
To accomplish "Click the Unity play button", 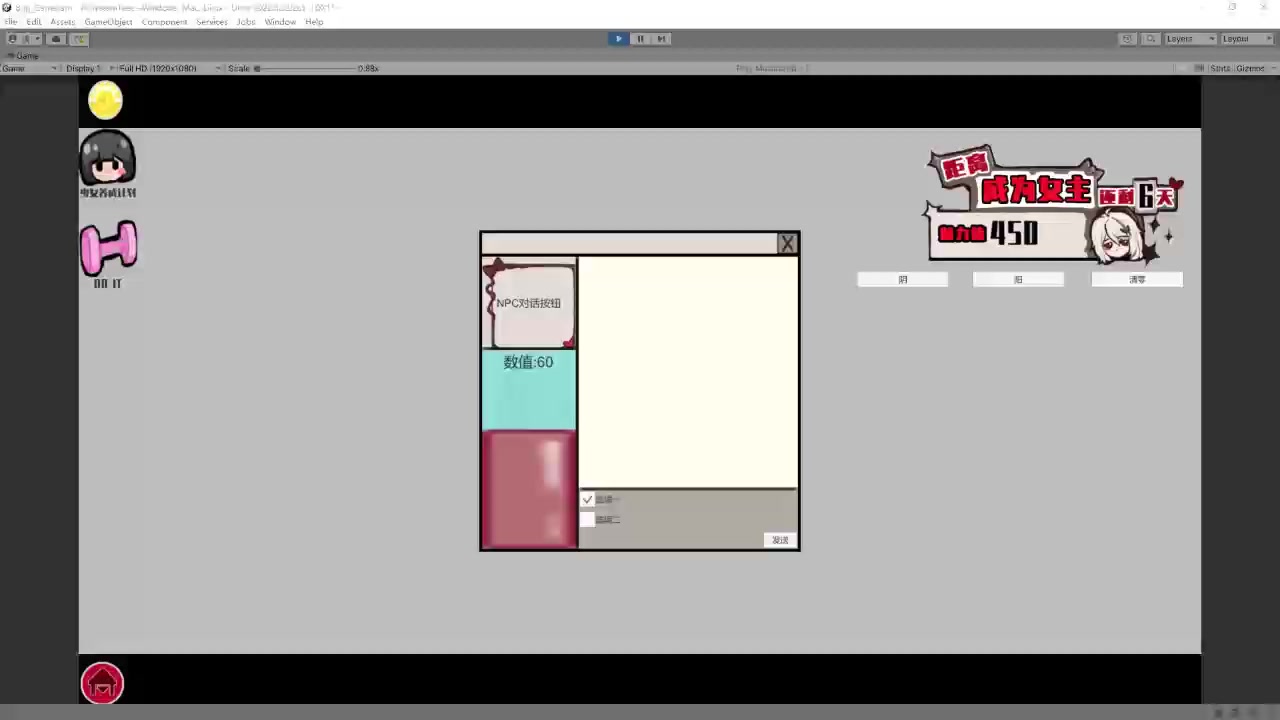I will tap(618, 39).
